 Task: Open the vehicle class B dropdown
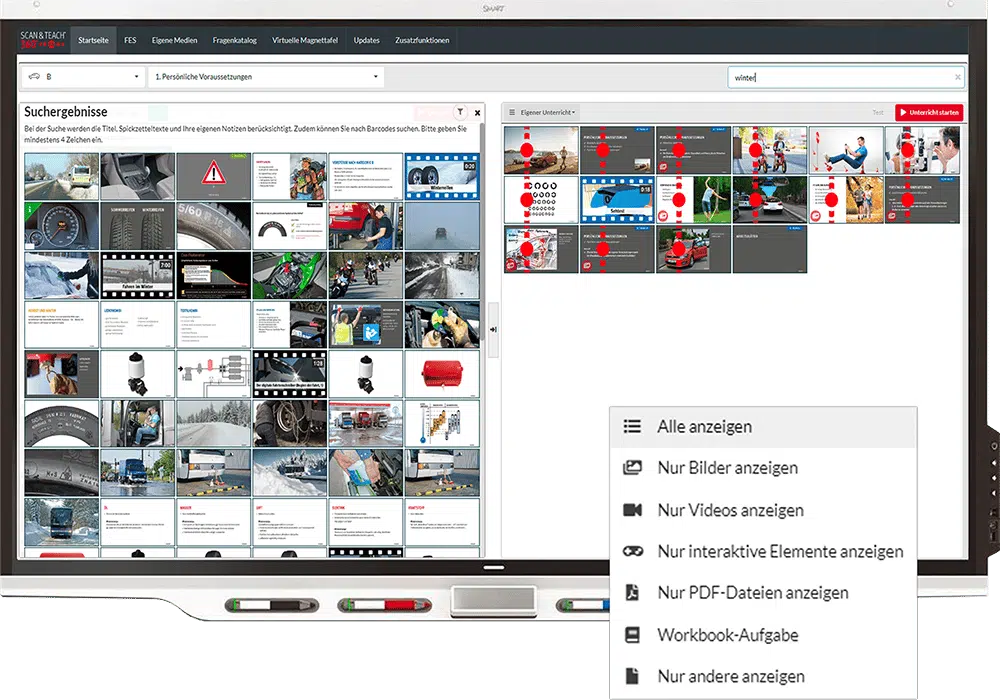click(x=84, y=77)
